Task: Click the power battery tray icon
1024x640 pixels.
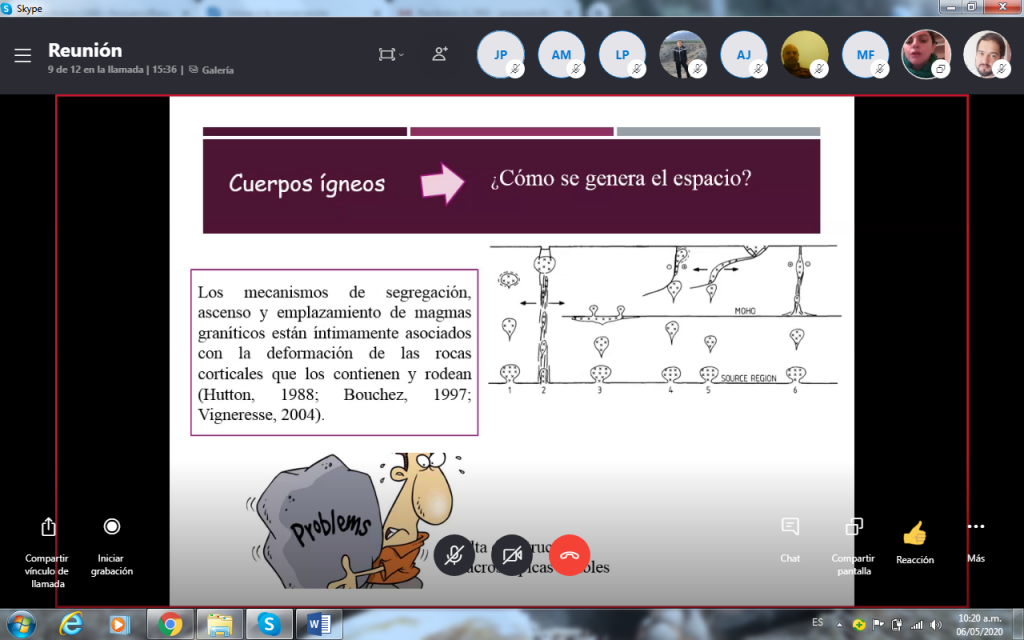Action: point(897,624)
